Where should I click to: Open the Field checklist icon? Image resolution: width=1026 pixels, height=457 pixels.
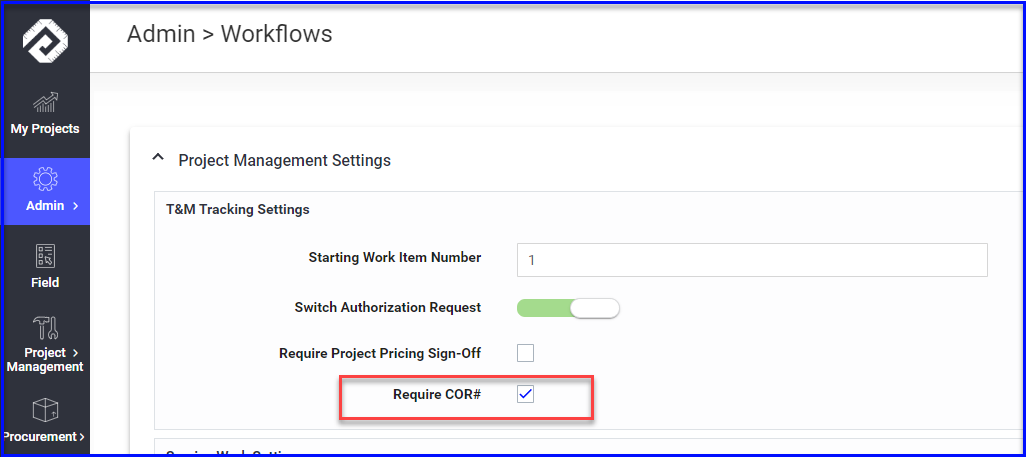pyautogui.click(x=45, y=256)
